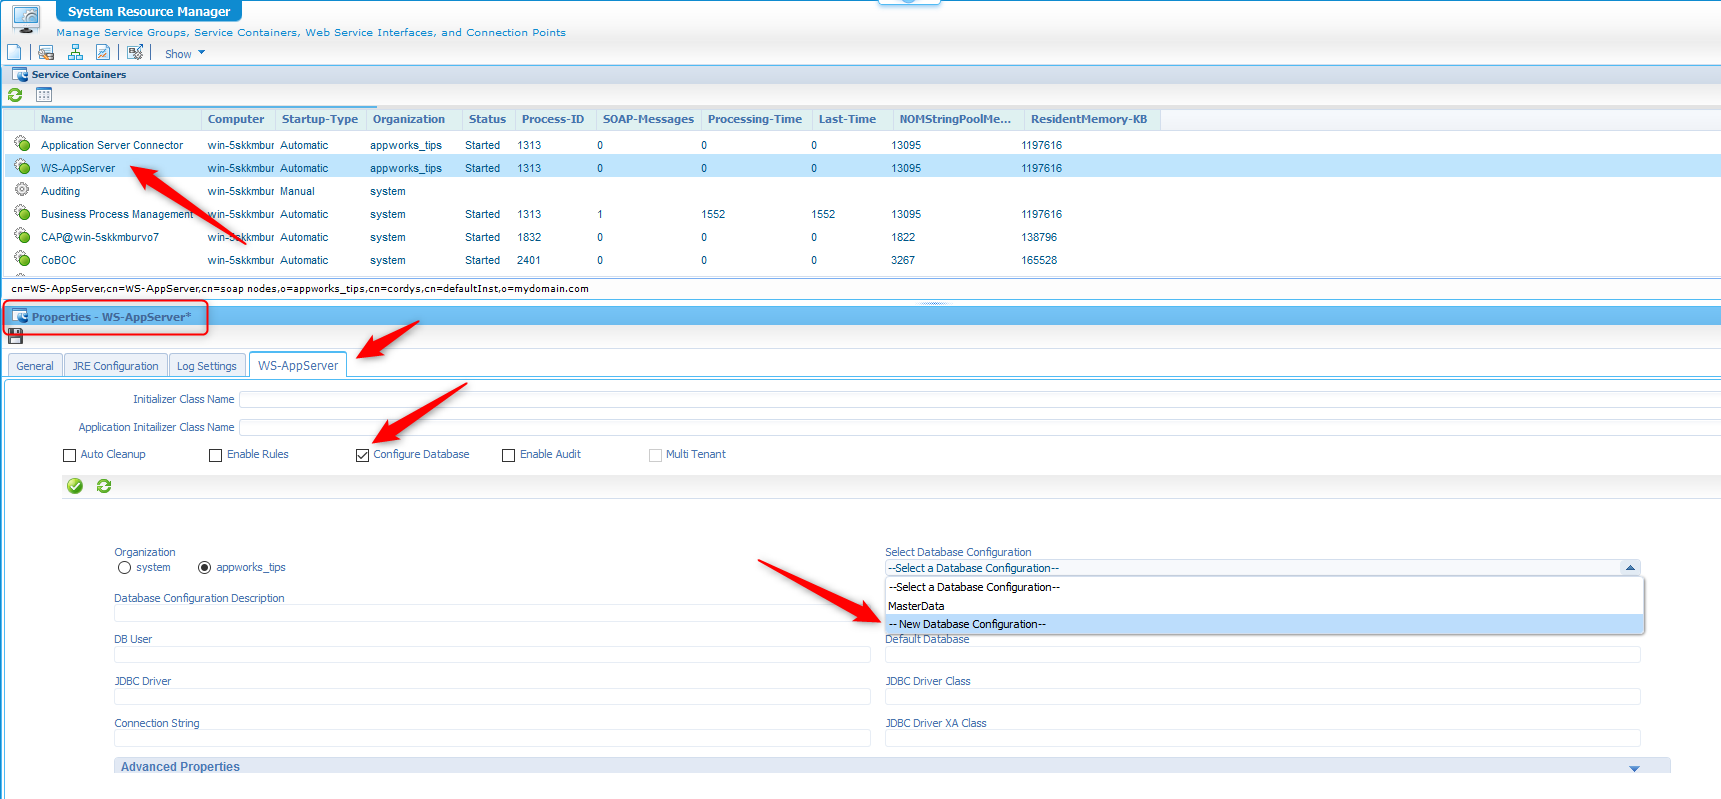Select the Application Server Connector row name

(112, 145)
